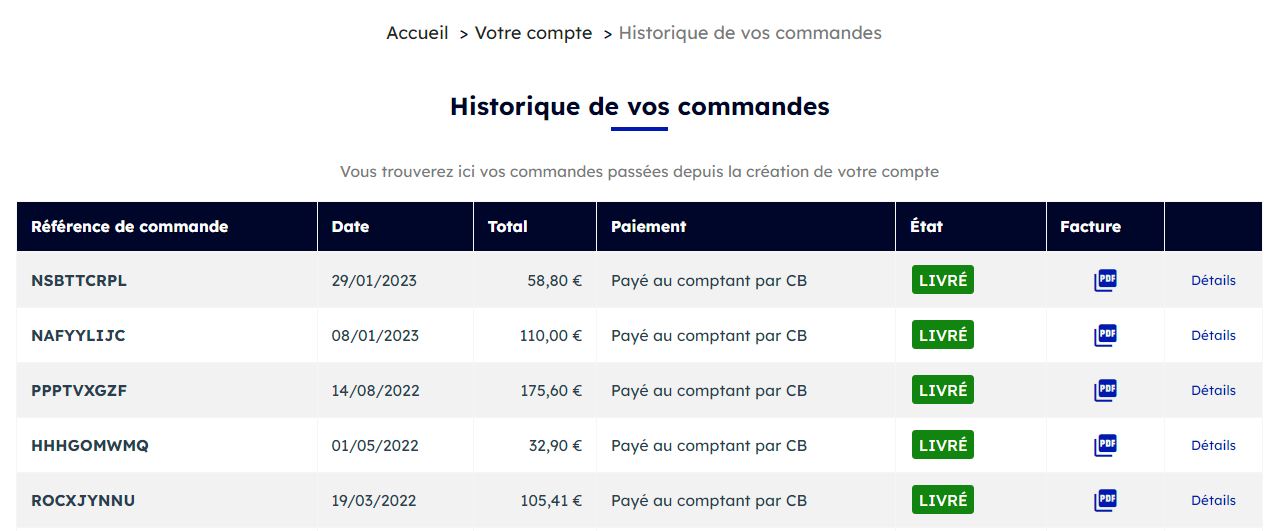Download PDF invoice for order HHHGOMWMQ

point(1105,445)
